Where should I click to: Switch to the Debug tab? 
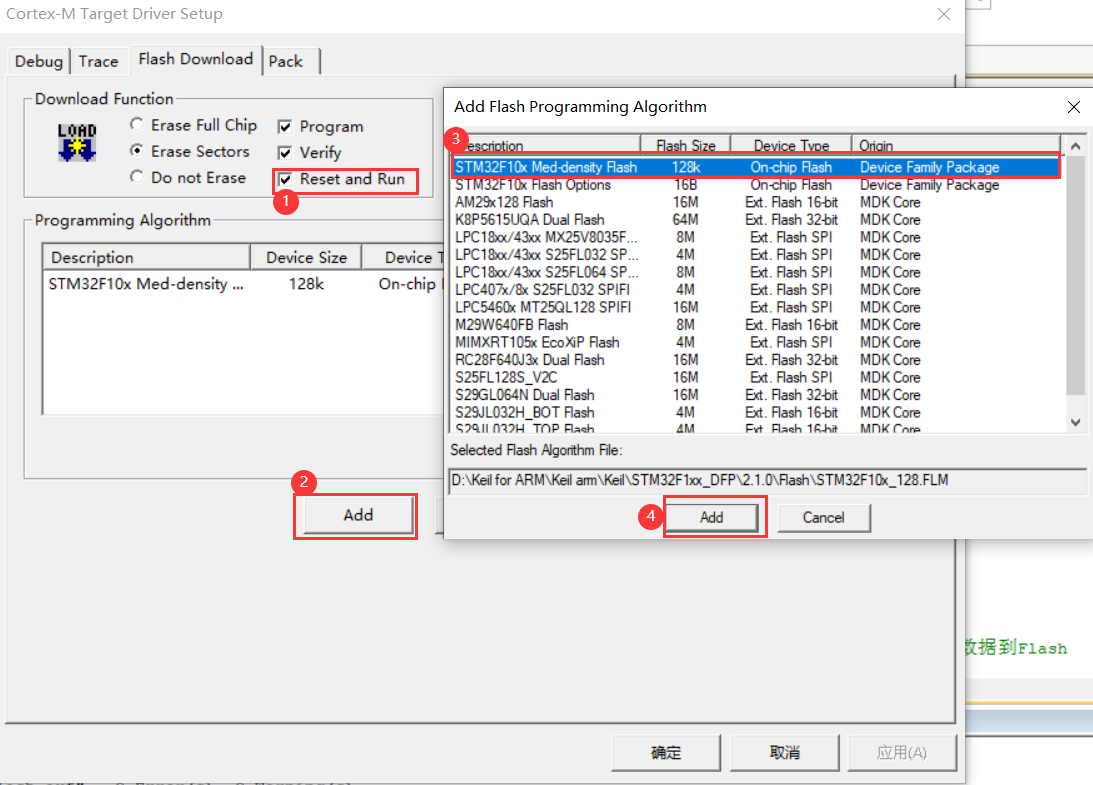(x=39, y=61)
